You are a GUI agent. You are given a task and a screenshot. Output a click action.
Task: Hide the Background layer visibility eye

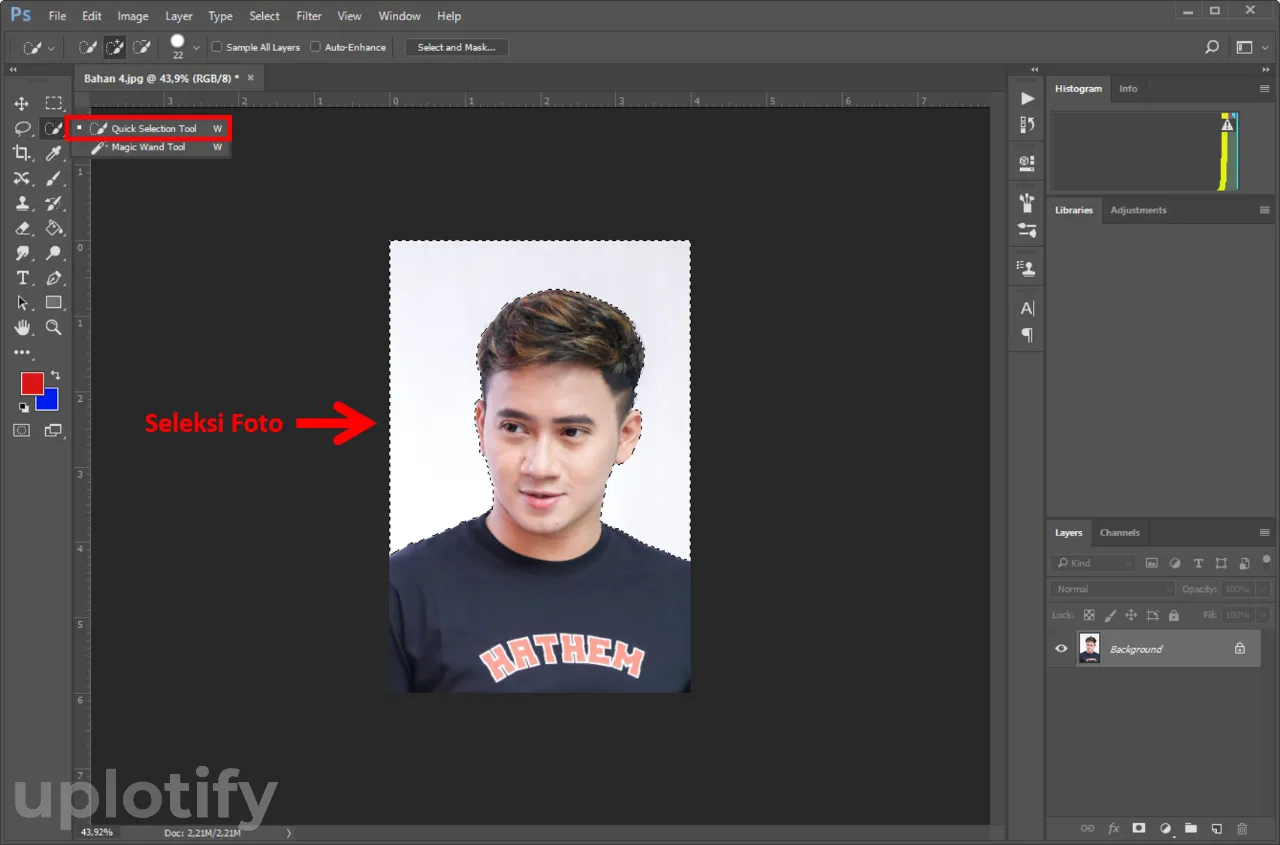click(x=1062, y=649)
